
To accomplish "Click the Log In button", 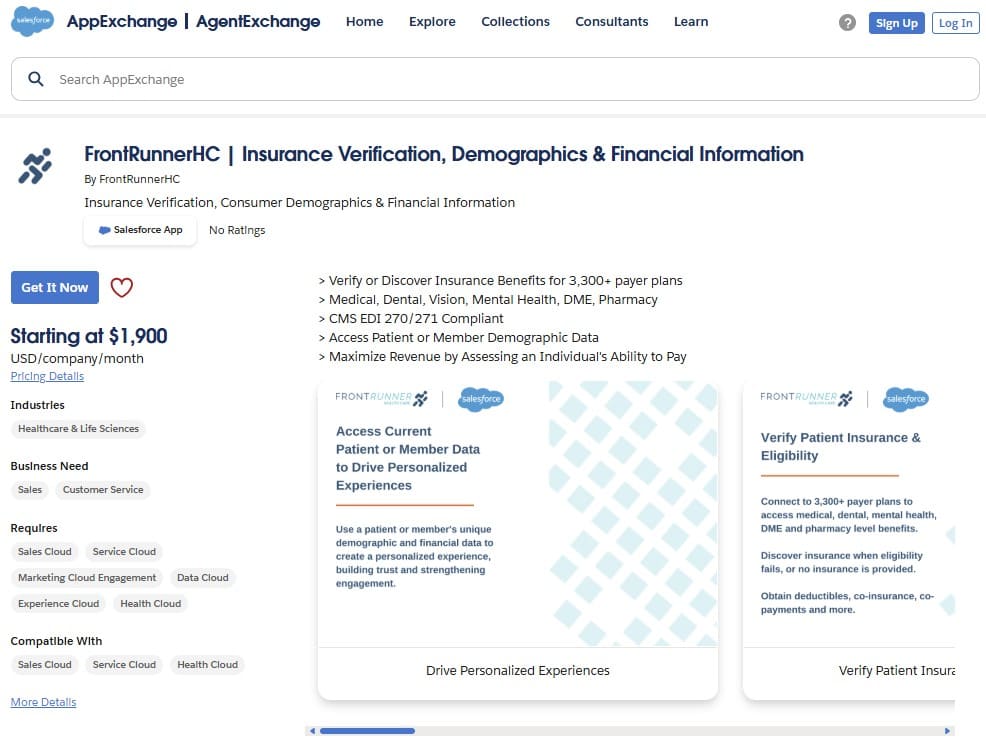I will pos(955,23).
